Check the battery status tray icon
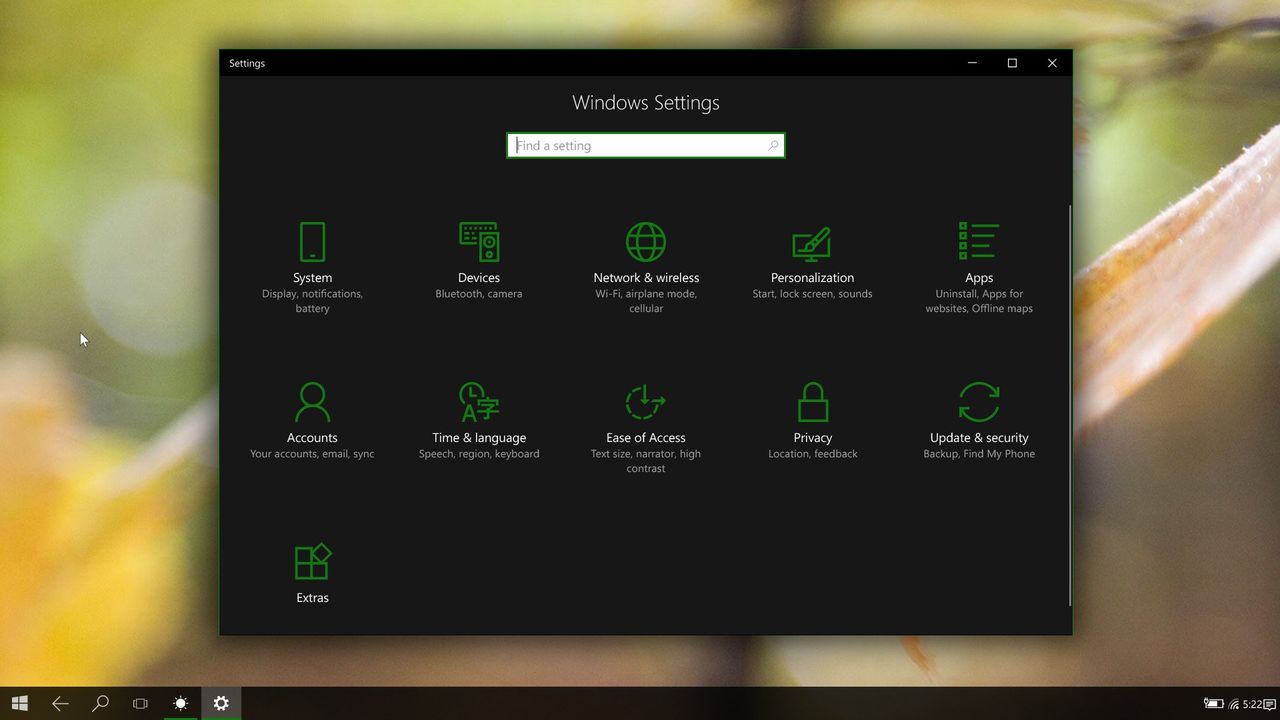The image size is (1280, 720). coord(1213,704)
